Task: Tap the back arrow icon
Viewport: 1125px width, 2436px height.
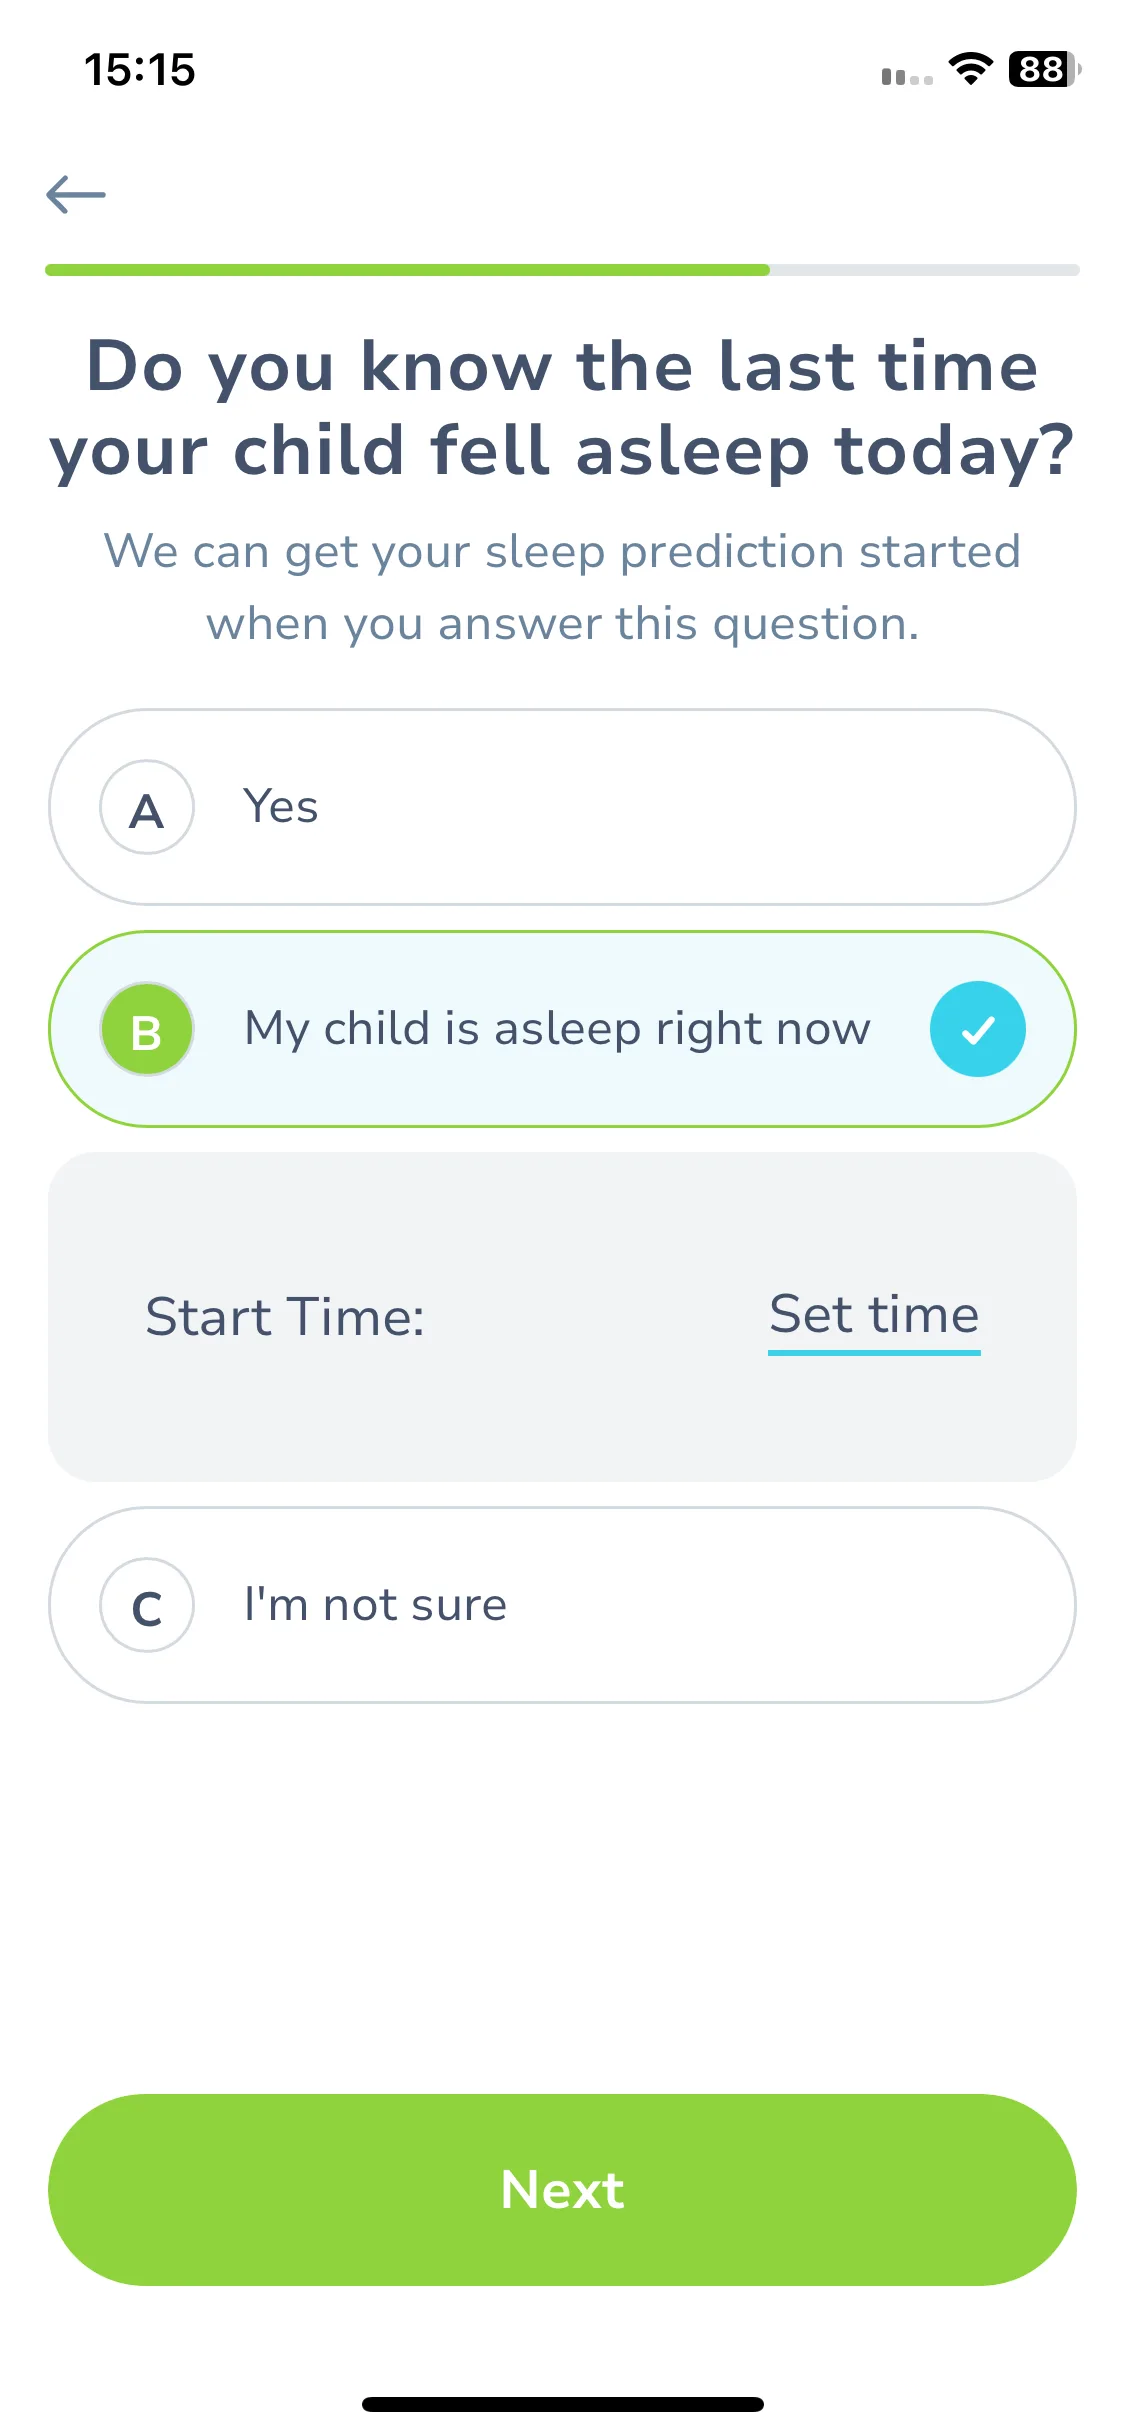Action: (x=76, y=194)
